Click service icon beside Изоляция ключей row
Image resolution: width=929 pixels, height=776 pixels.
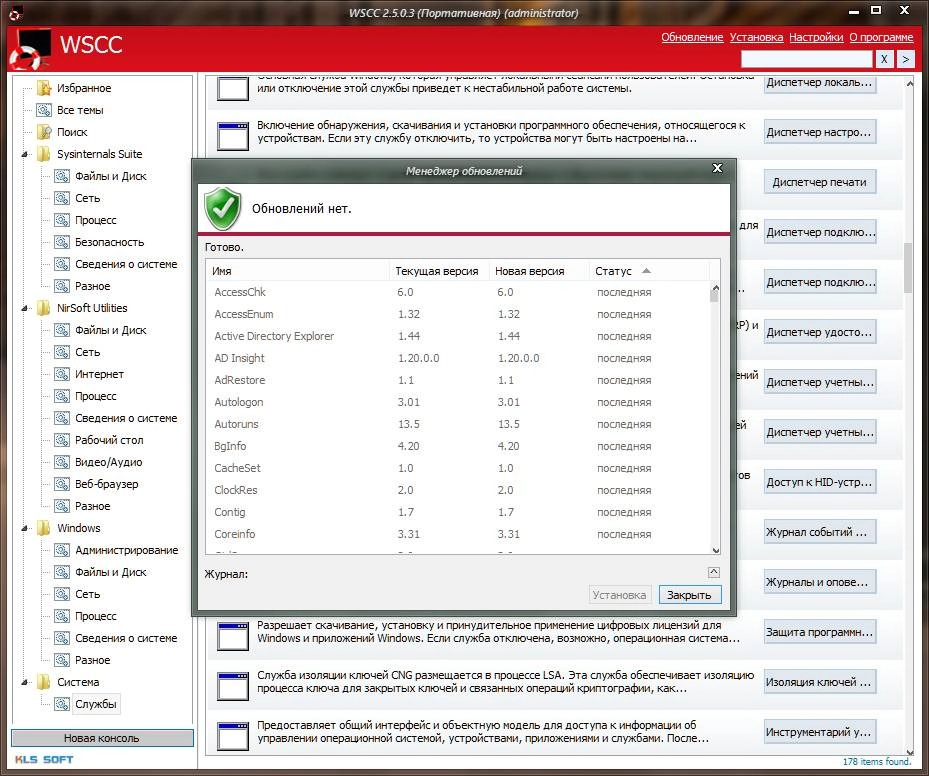point(233,686)
